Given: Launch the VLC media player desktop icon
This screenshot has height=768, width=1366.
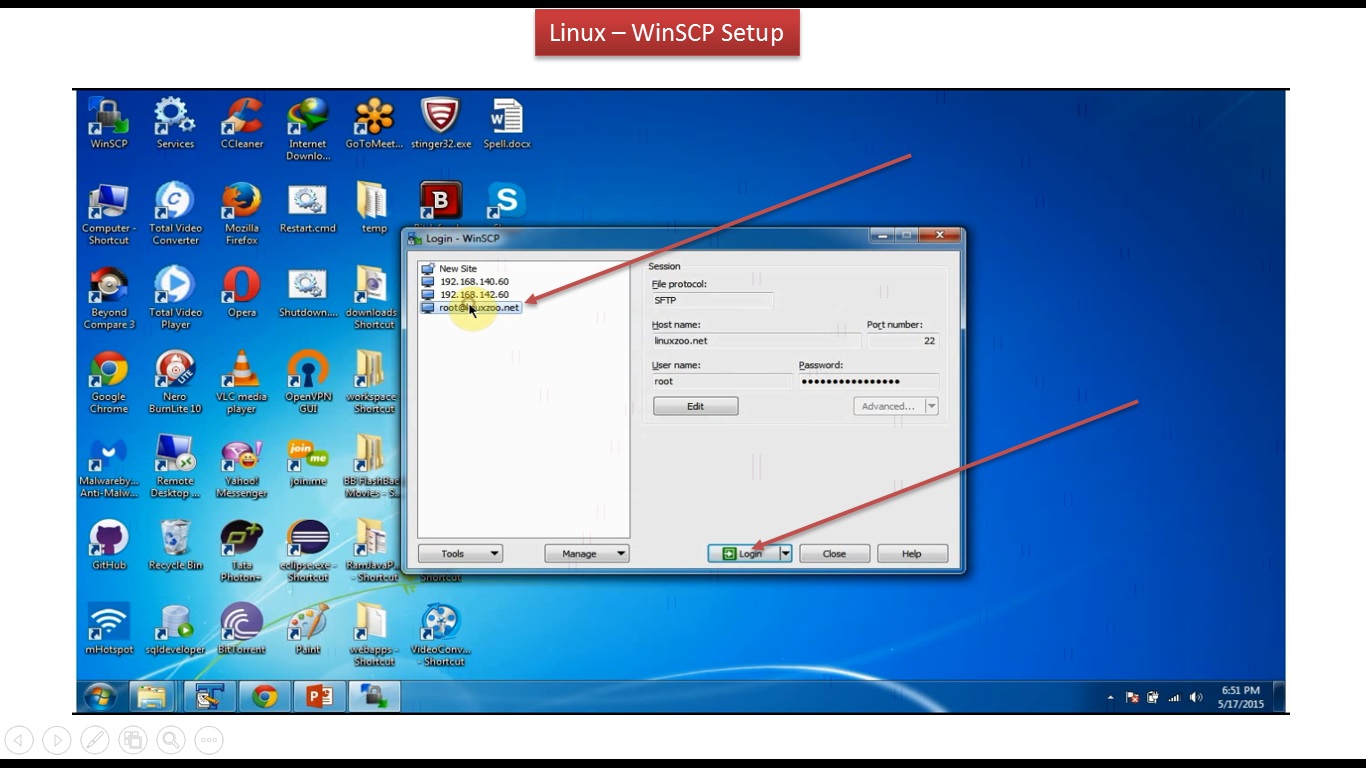Looking at the screenshot, I should pyautogui.click(x=241, y=382).
